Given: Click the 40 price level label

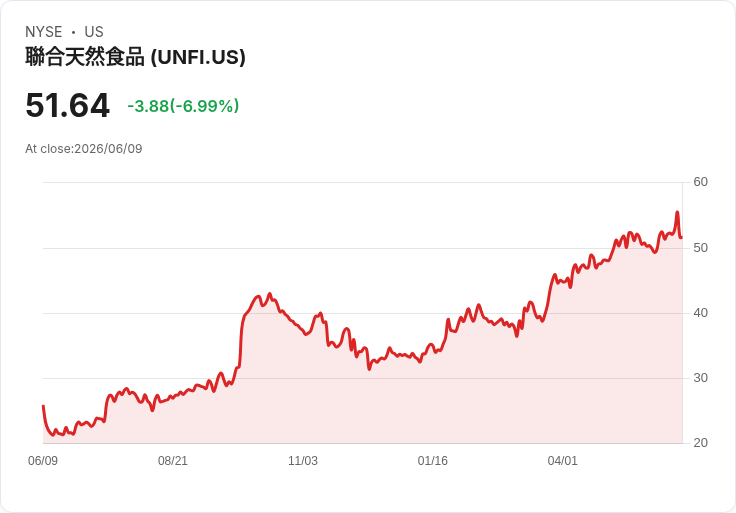Looking at the screenshot, I should click(700, 313).
